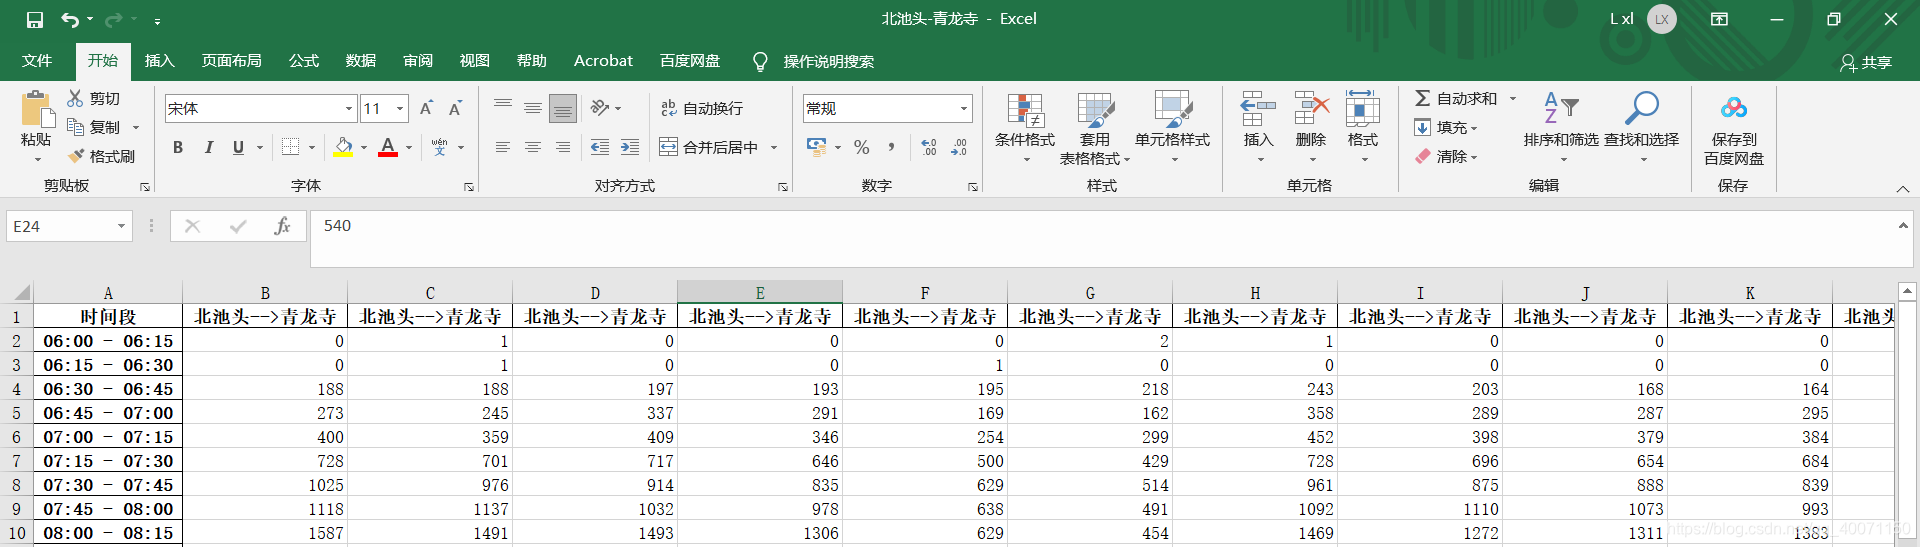Open the font name dropdown (宋体)
This screenshot has height=547, width=1920.
(349, 108)
